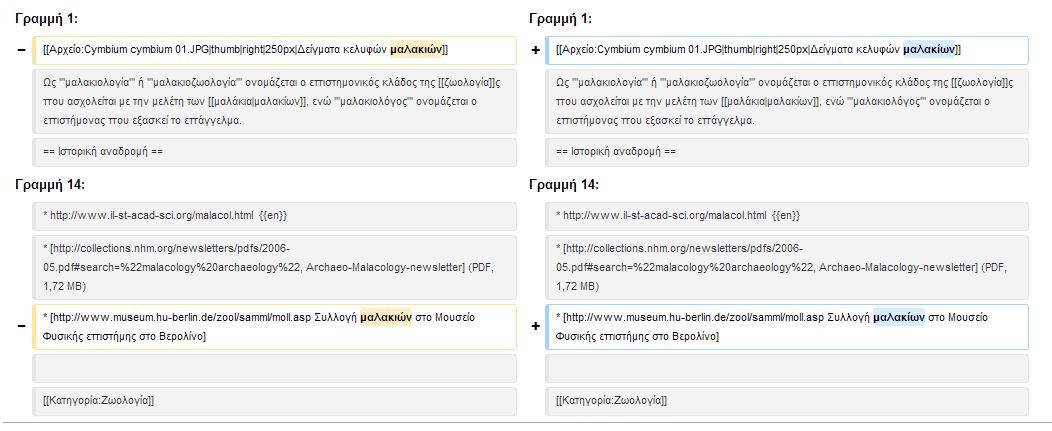Click the minus marker beside the removed Αρχείο line
This screenshot has width=1052, height=431.
(21, 51)
